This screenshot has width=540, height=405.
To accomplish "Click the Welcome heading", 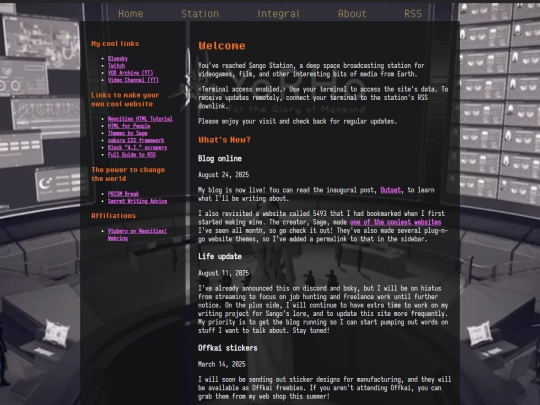I will [x=222, y=46].
